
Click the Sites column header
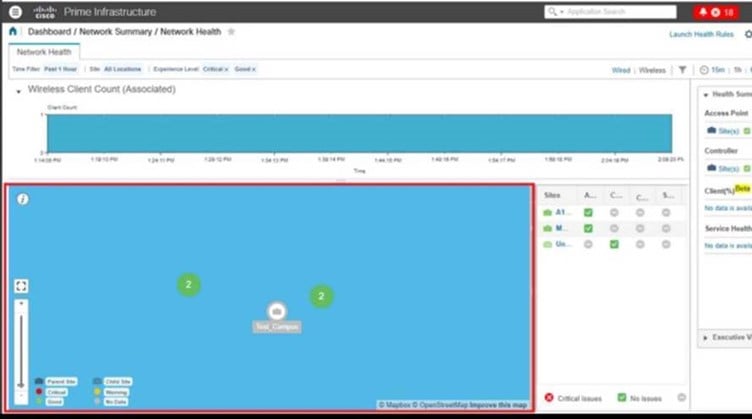[552, 195]
